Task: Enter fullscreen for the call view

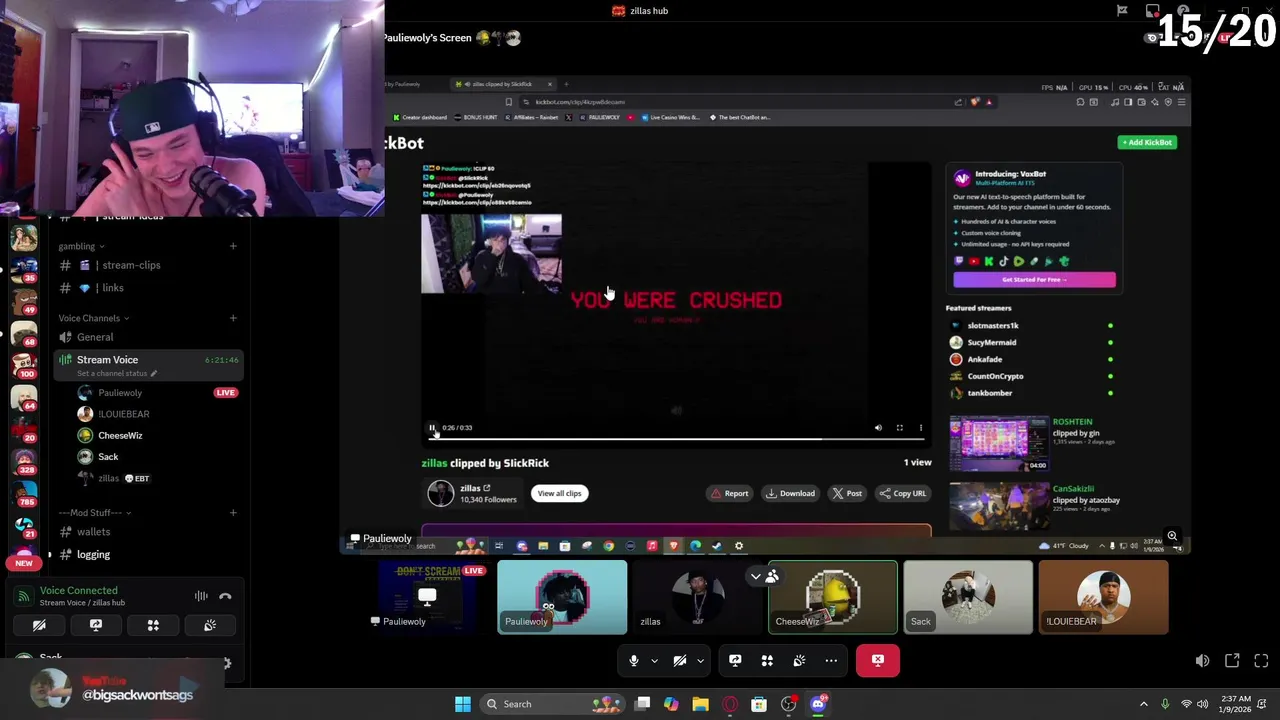Action: click(1261, 661)
